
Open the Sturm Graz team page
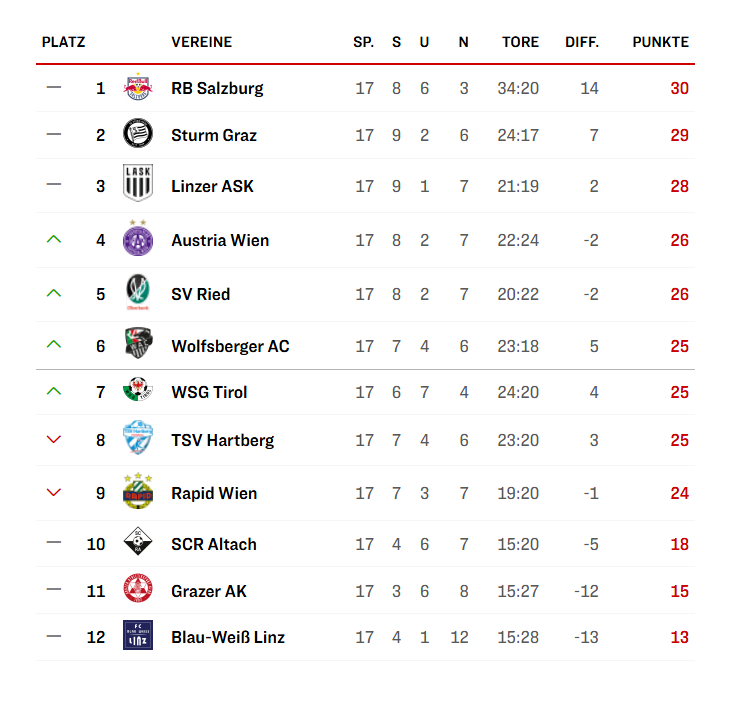[x=214, y=135]
